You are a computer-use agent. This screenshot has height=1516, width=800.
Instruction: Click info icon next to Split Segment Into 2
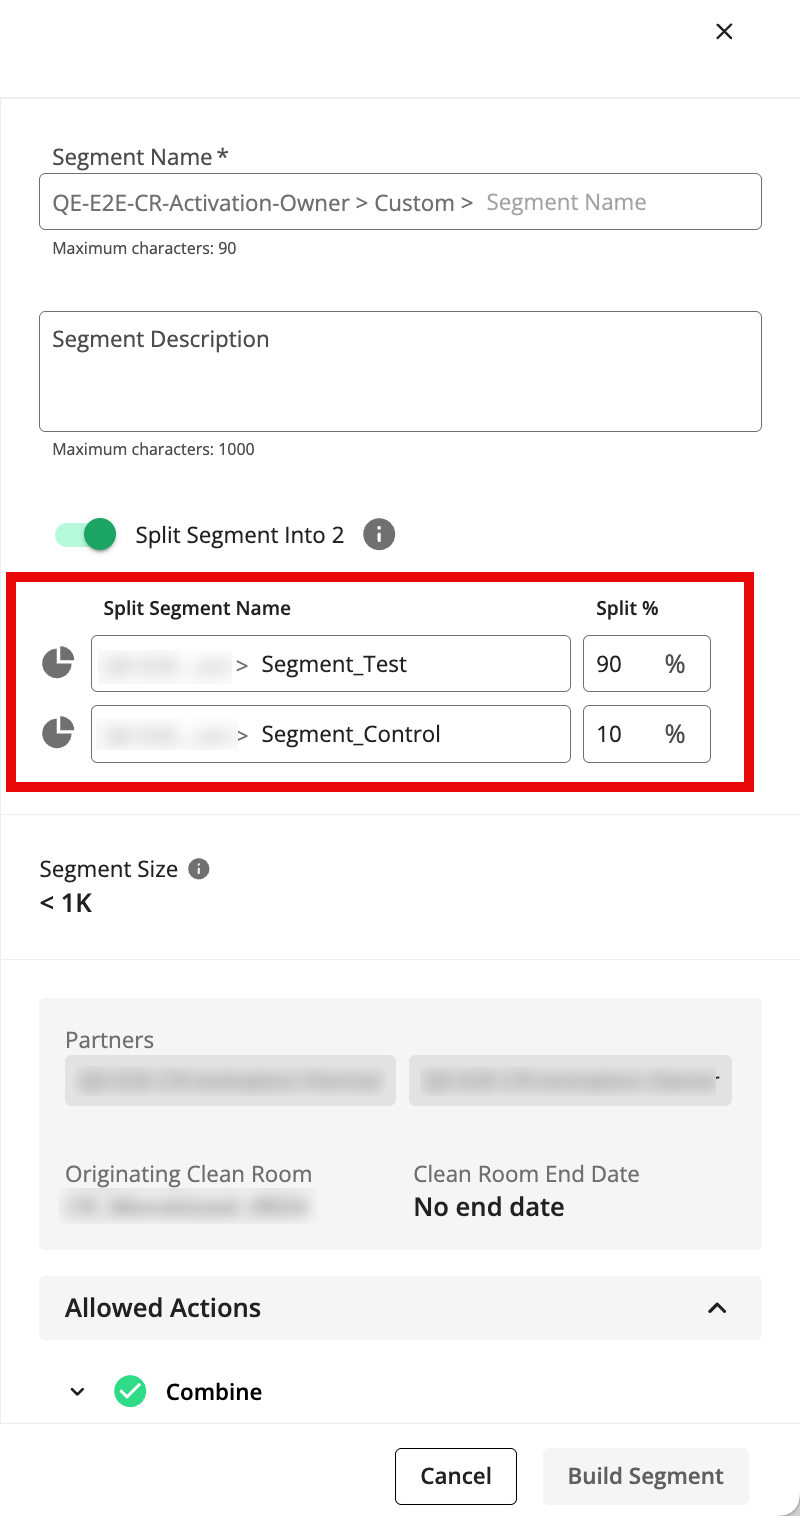click(379, 535)
